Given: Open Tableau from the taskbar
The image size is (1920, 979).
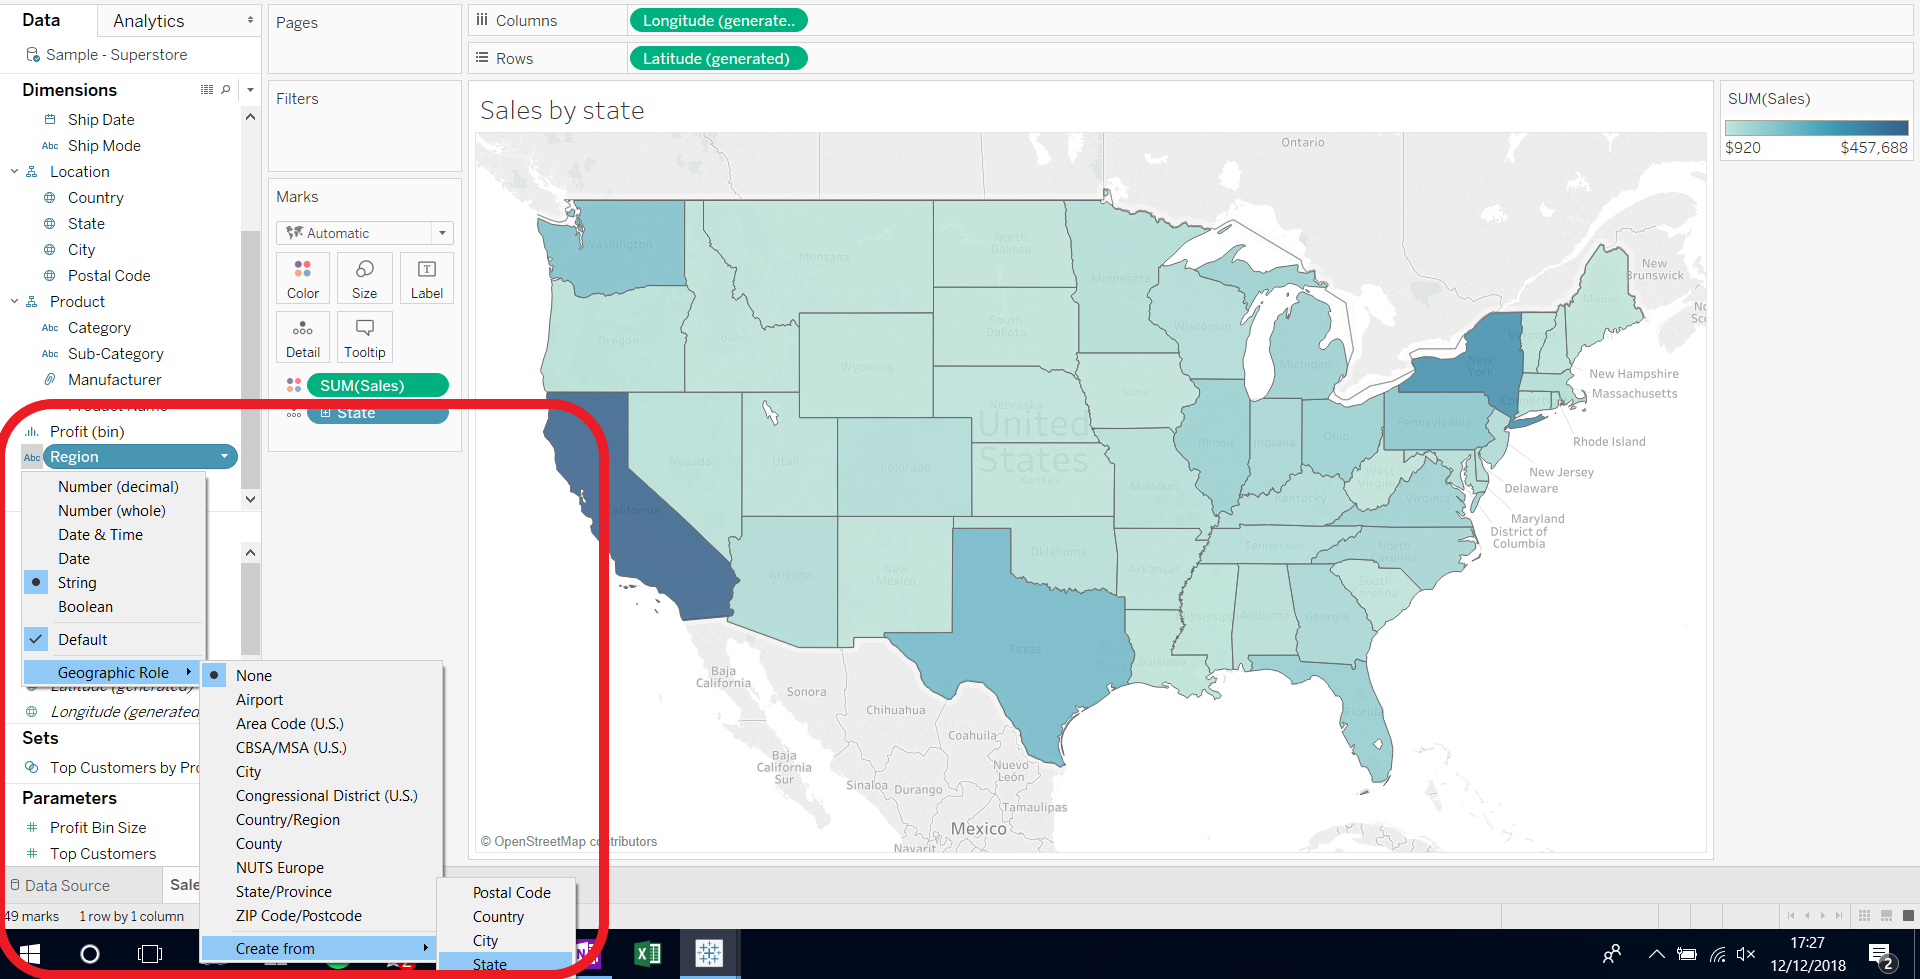Looking at the screenshot, I should 709,954.
